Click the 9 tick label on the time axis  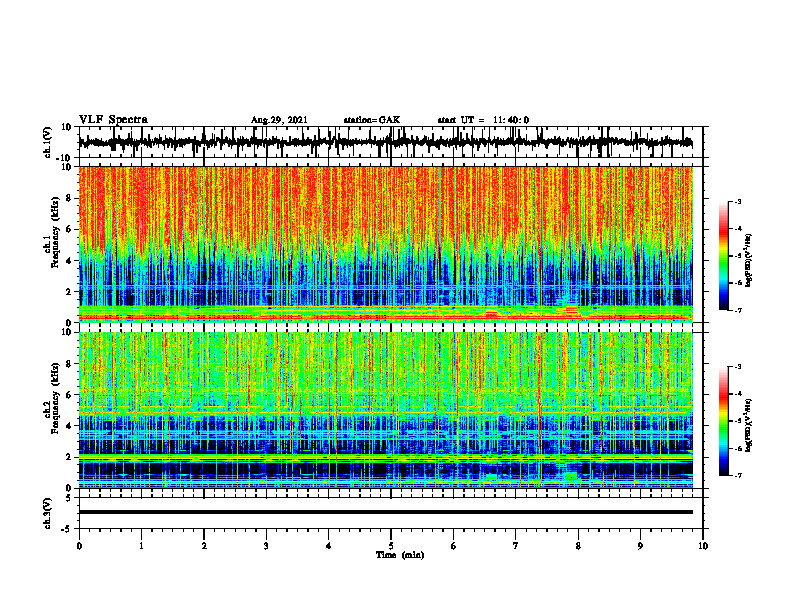pyautogui.click(x=640, y=546)
